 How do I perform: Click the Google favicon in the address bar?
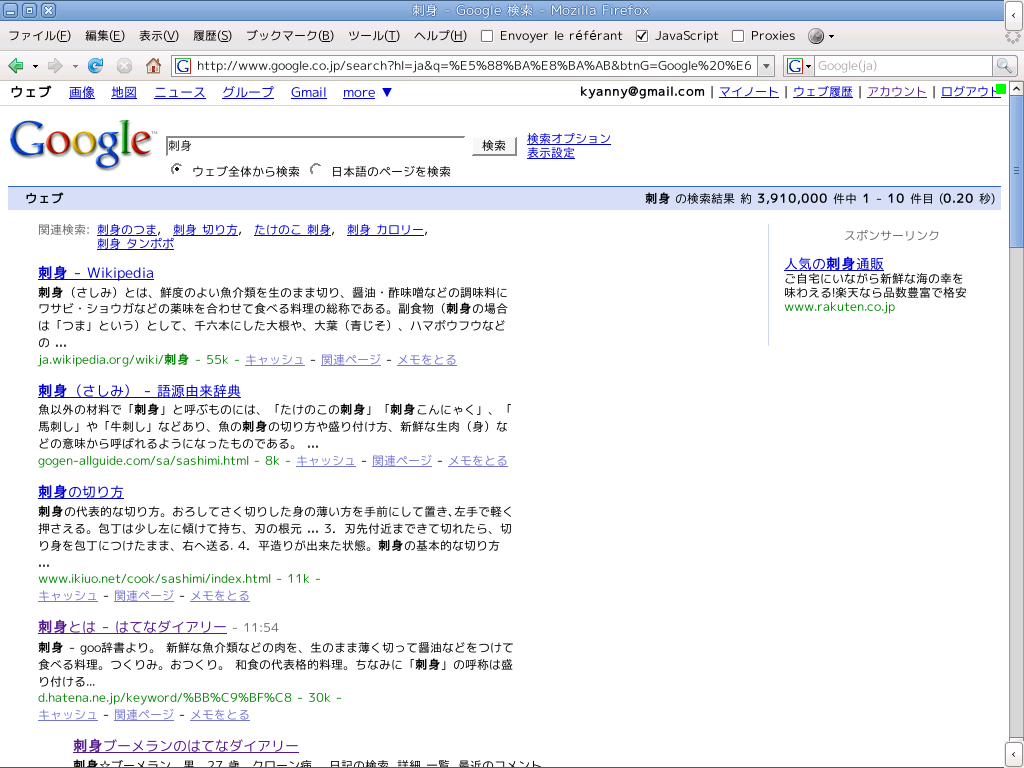coord(181,64)
